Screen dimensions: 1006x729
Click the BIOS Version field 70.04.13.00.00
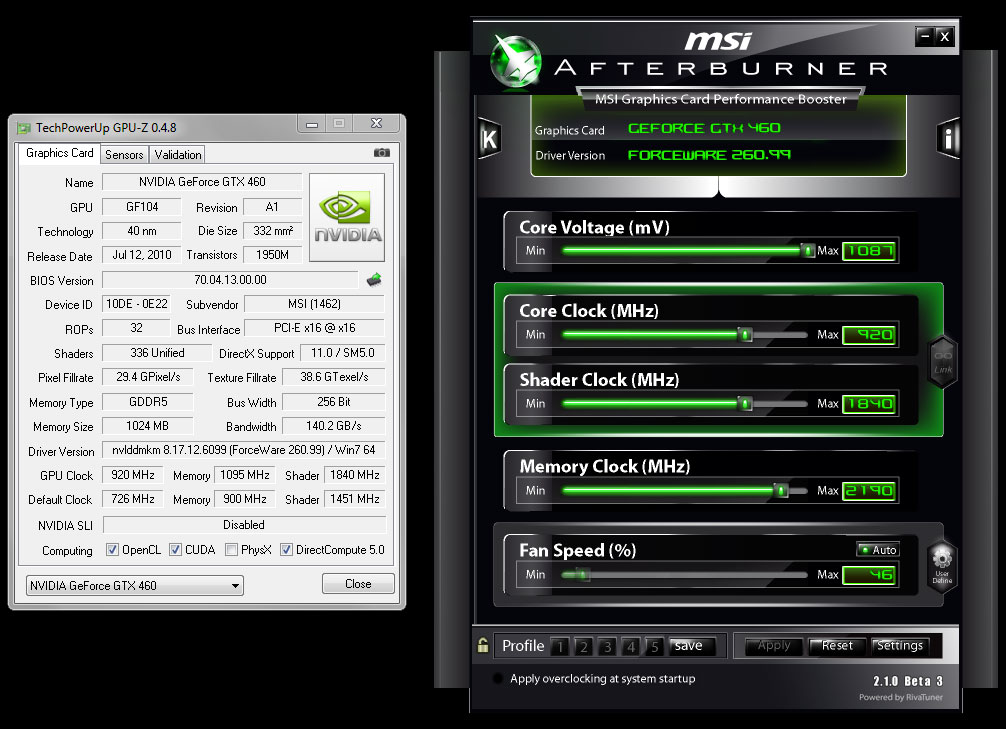[x=230, y=280]
